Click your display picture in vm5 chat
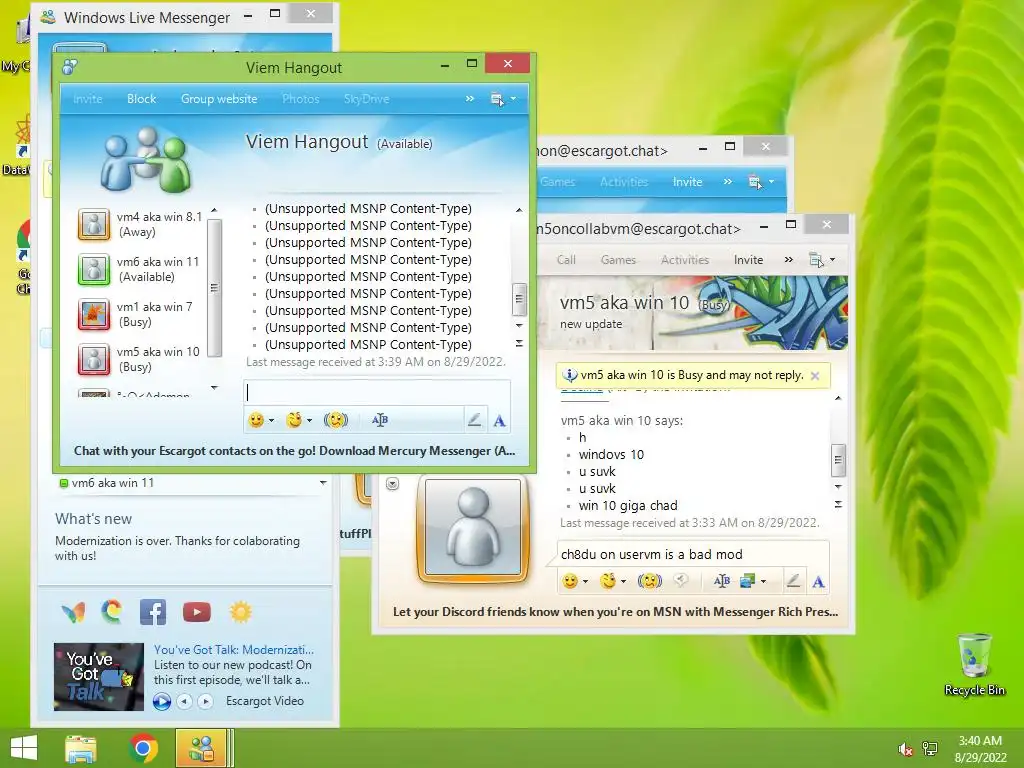Screen dimensions: 1024x768 pyautogui.click(x=473, y=526)
